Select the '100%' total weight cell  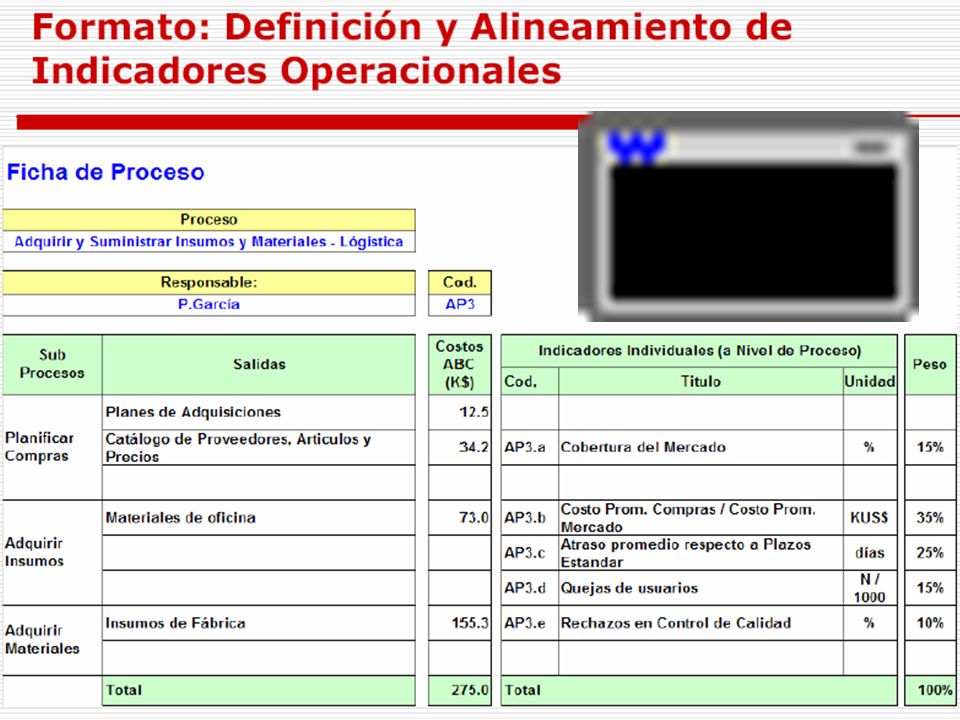pyautogui.click(x=930, y=691)
